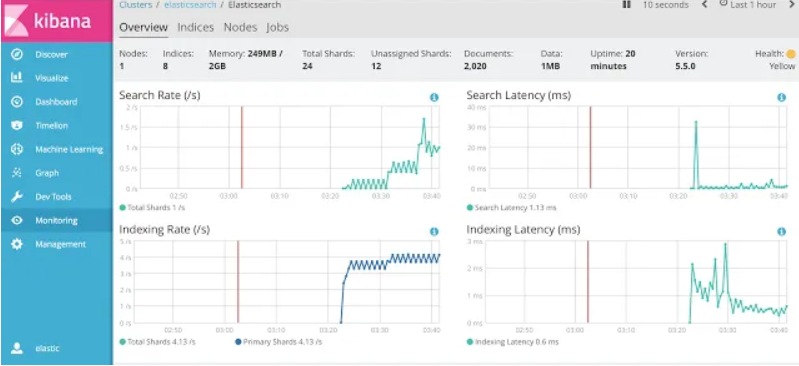Click the Unassigned Shards value 12
Image resolution: width=799 pixels, height=366 pixels.
tap(376, 66)
